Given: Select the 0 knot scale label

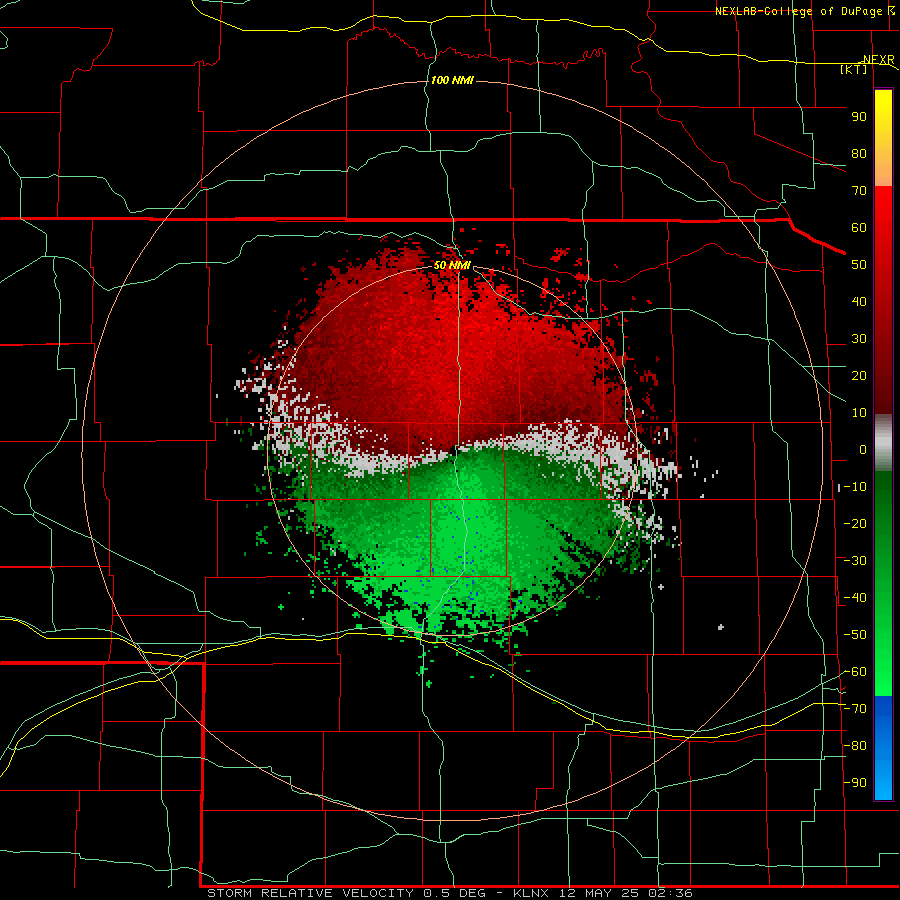Looking at the screenshot, I should pyautogui.click(x=863, y=449).
